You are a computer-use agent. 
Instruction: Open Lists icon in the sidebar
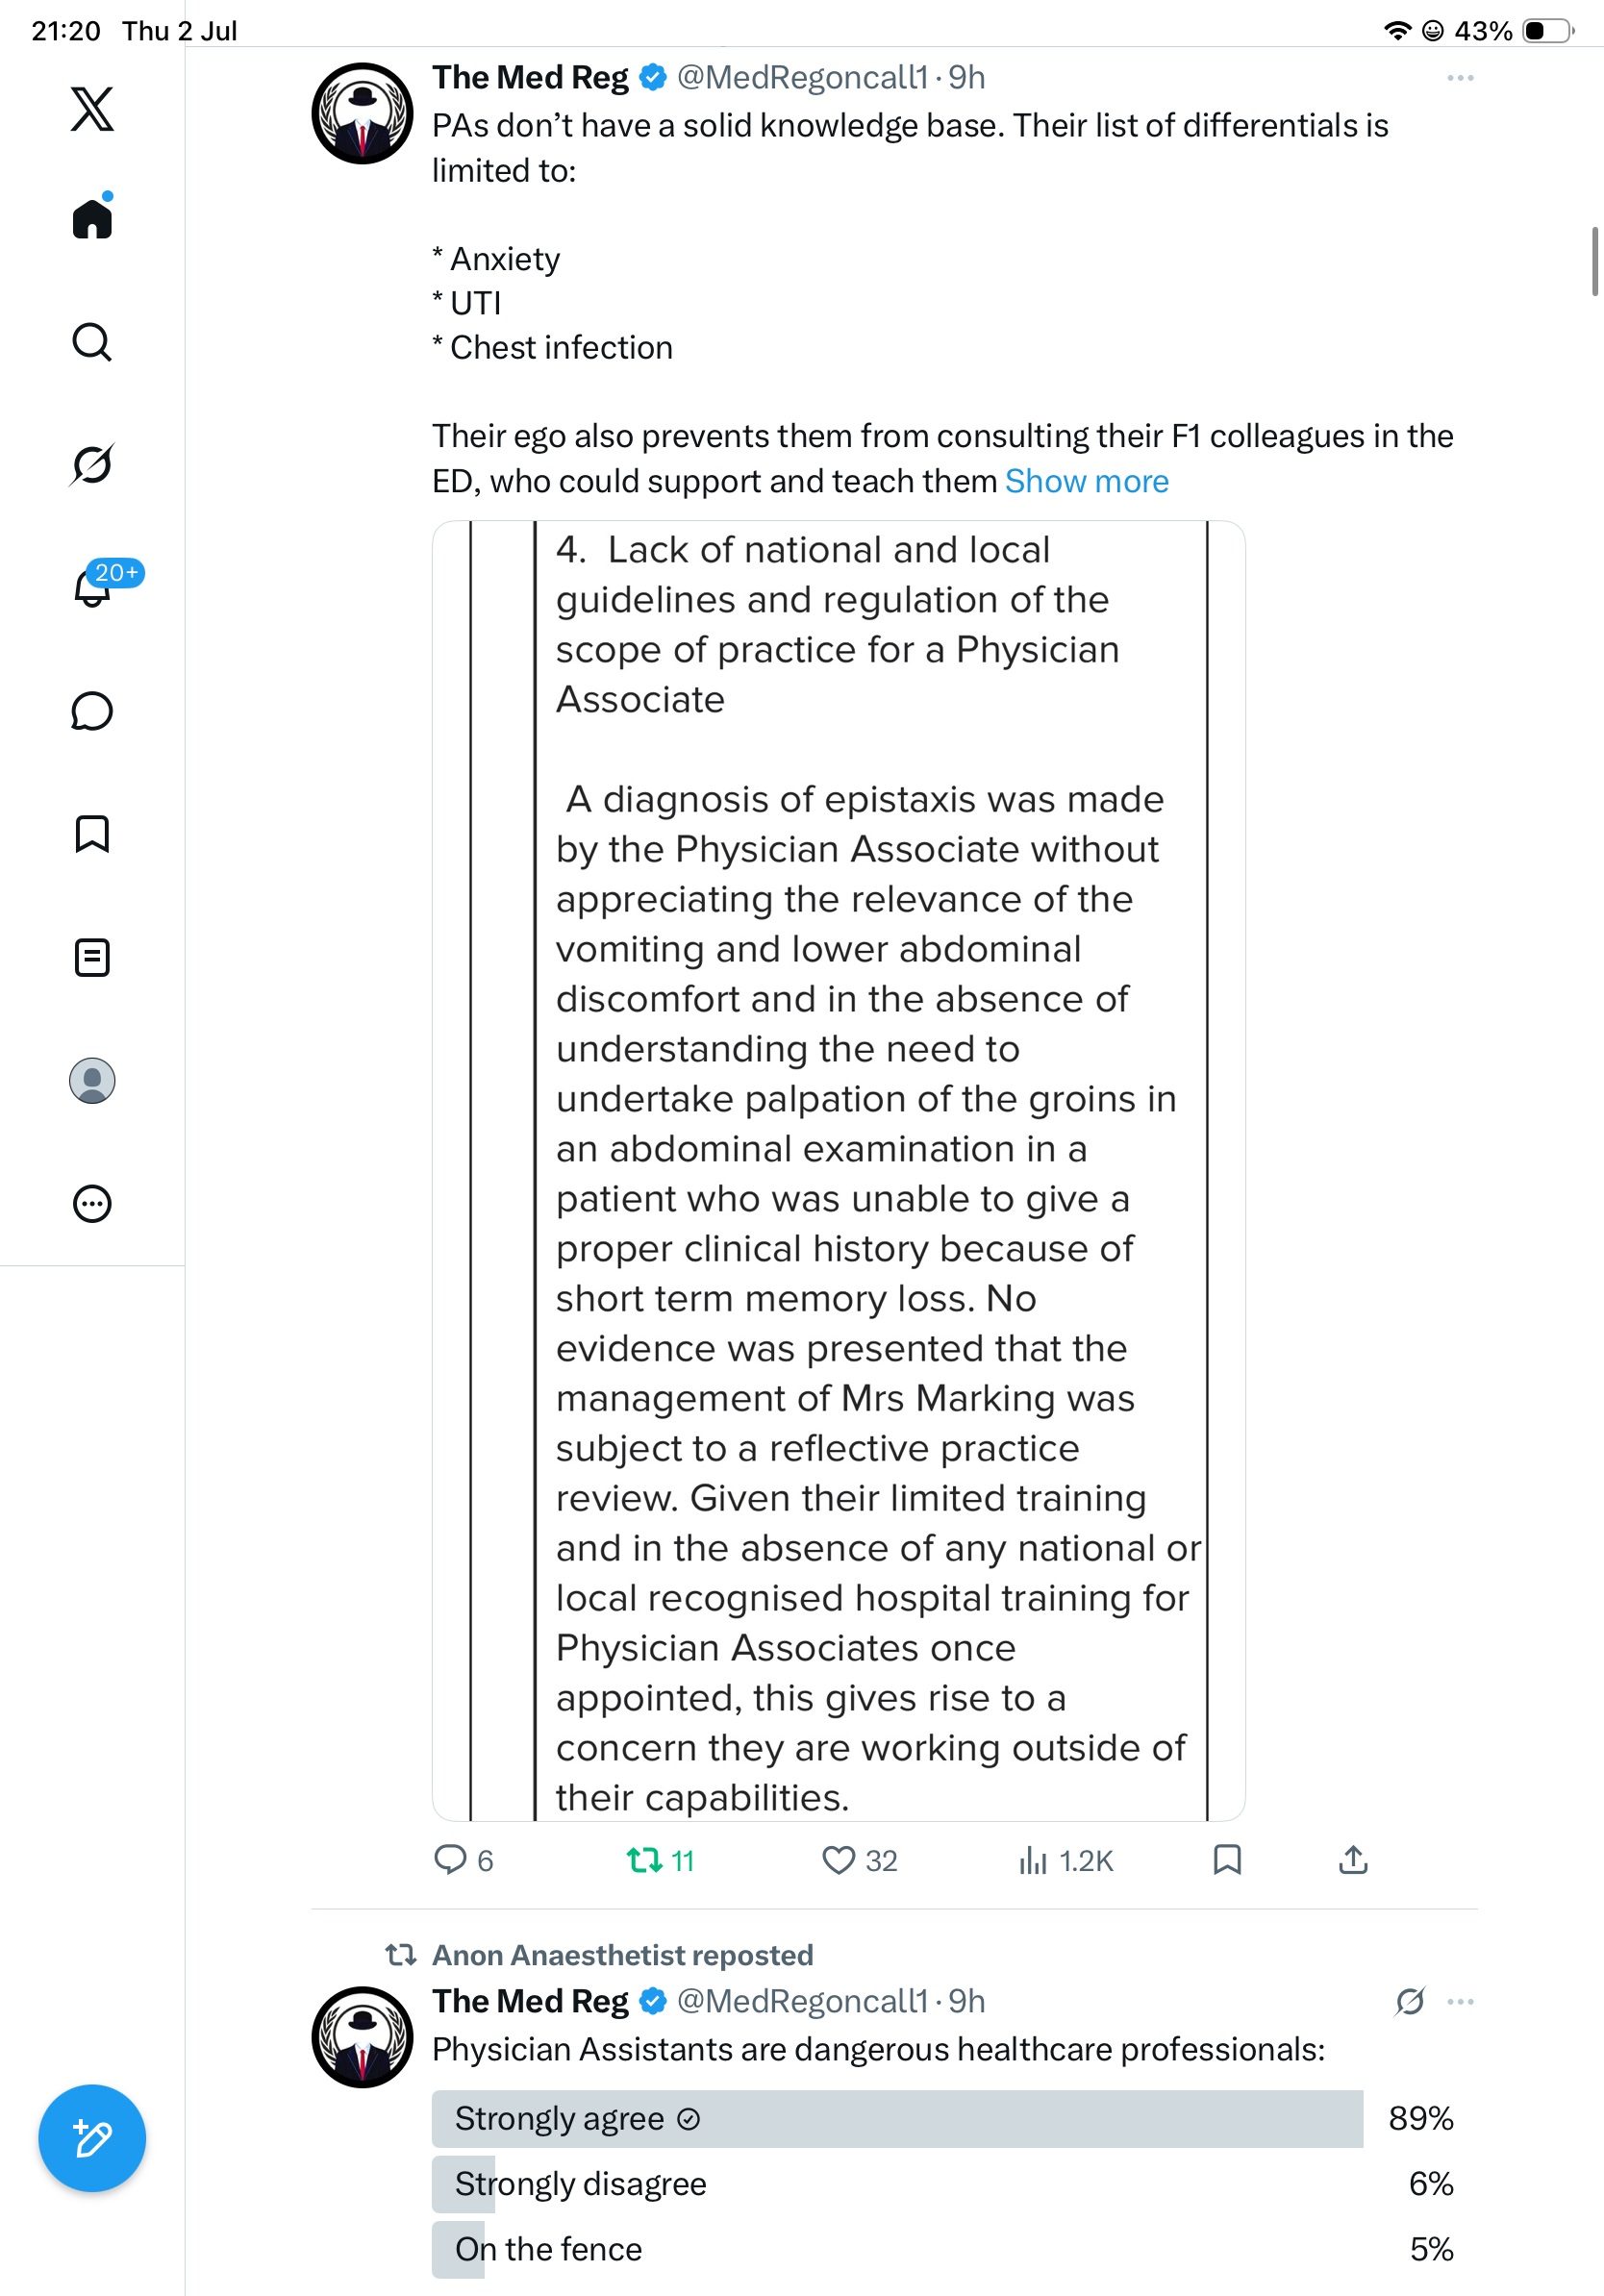coord(92,957)
